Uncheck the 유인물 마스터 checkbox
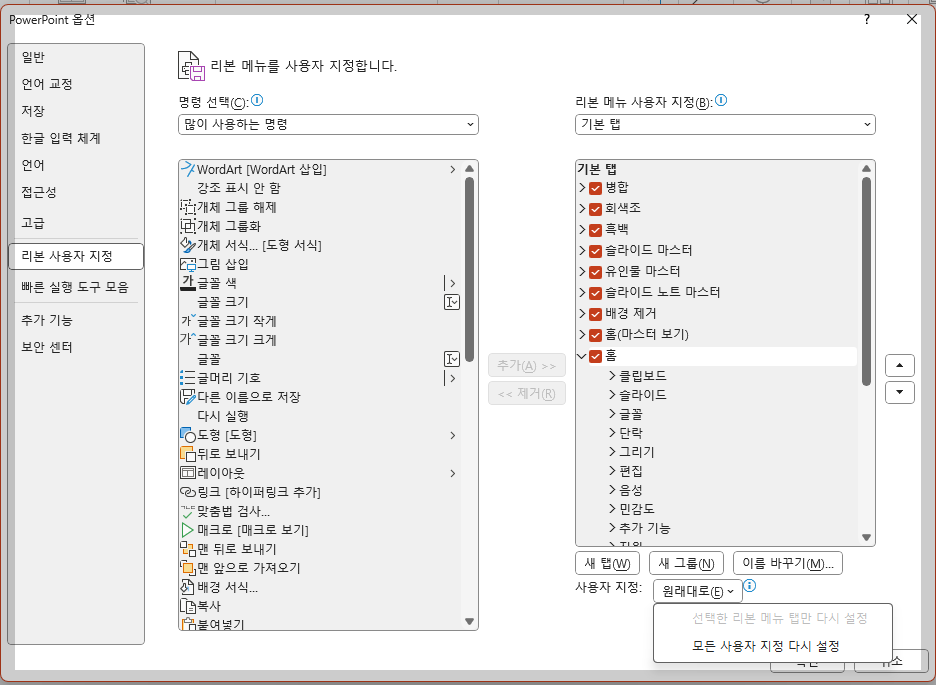This screenshot has height=685, width=936. (x=595, y=272)
